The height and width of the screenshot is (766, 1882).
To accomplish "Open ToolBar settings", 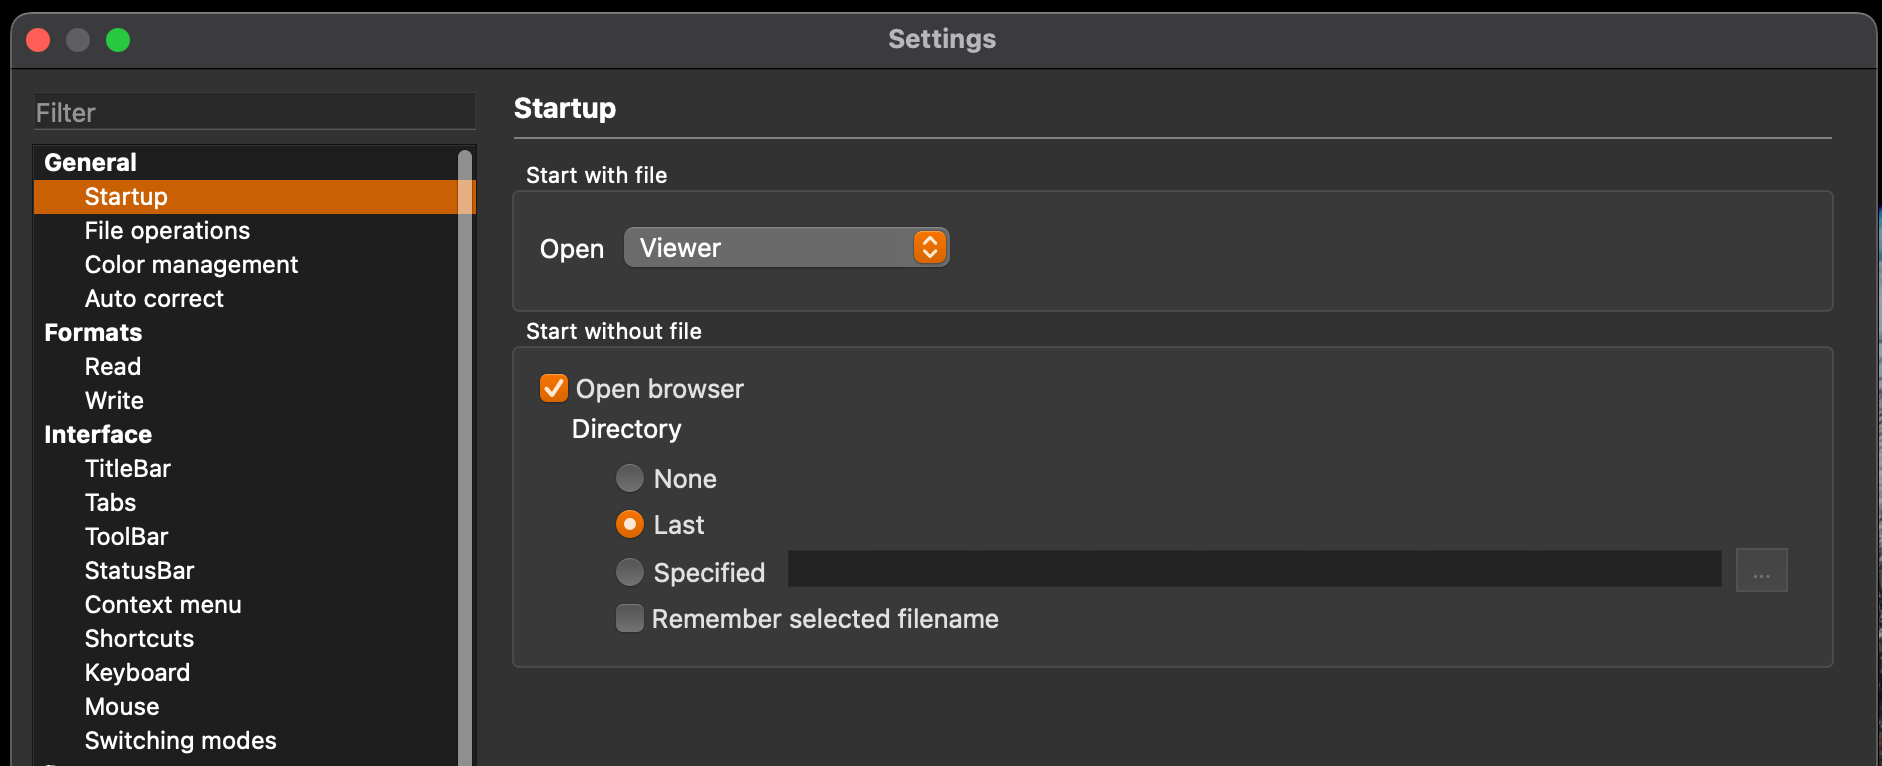I will pos(126,537).
